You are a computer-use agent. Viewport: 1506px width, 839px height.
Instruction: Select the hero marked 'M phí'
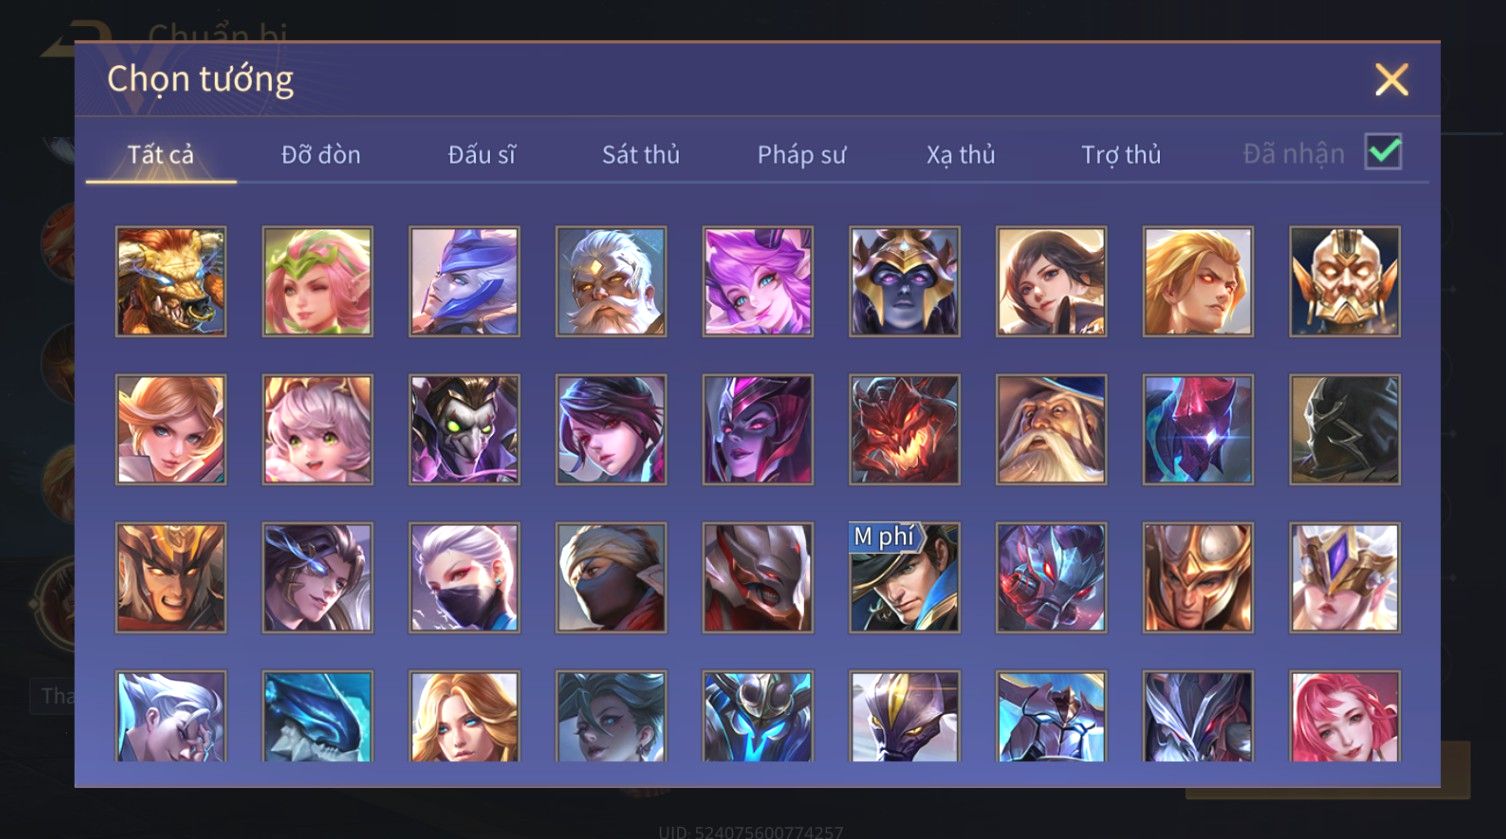[x=905, y=578]
